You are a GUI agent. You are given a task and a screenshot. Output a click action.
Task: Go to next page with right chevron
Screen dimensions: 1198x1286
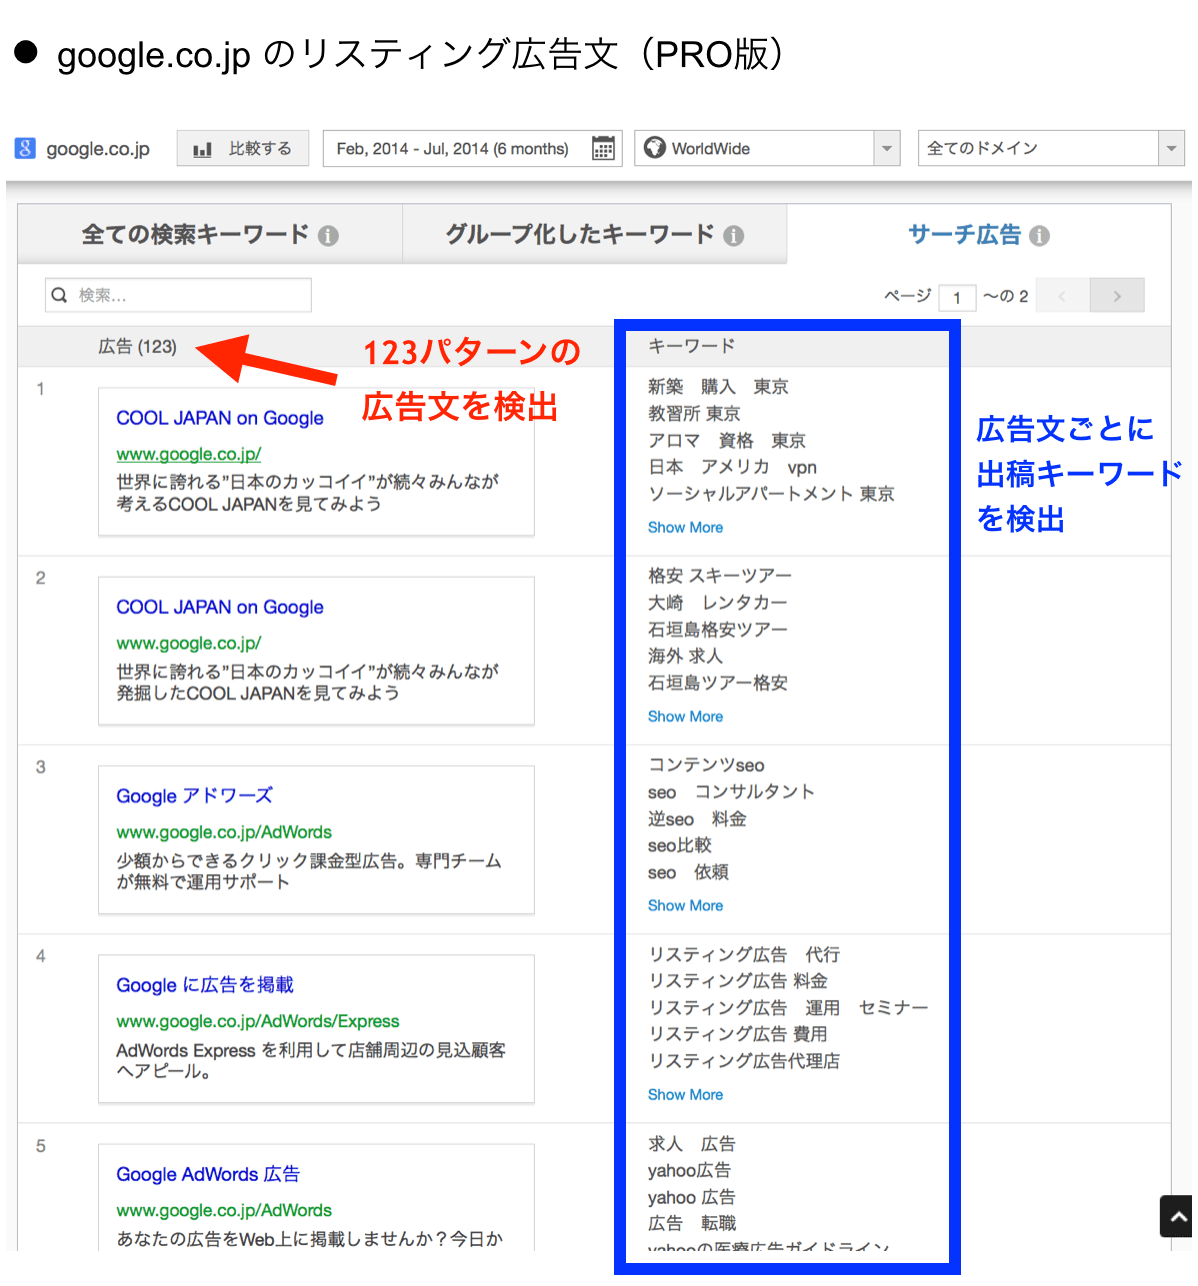[x=1117, y=296]
